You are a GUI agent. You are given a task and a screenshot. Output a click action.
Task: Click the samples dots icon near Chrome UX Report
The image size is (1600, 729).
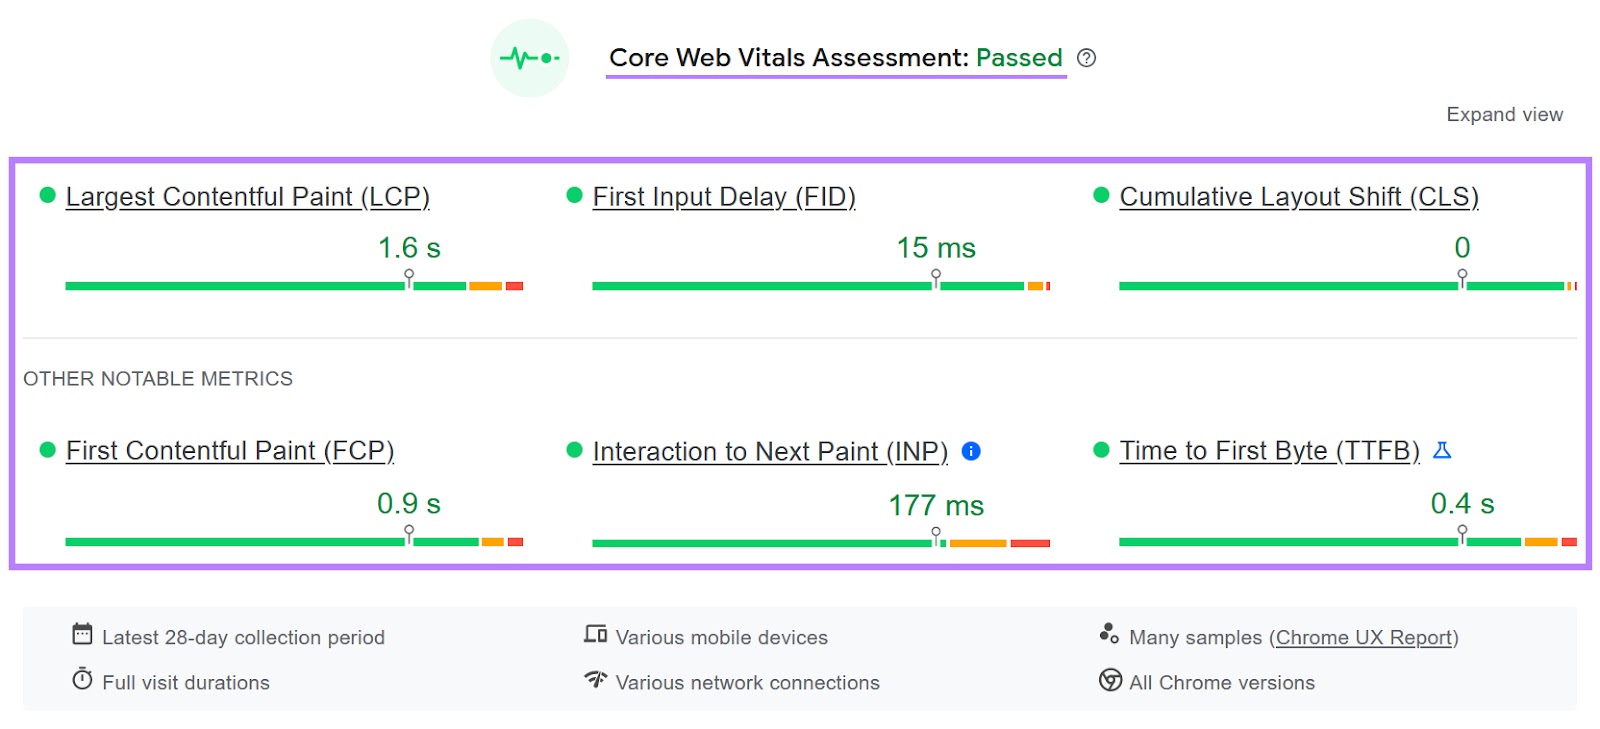point(1109,632)
